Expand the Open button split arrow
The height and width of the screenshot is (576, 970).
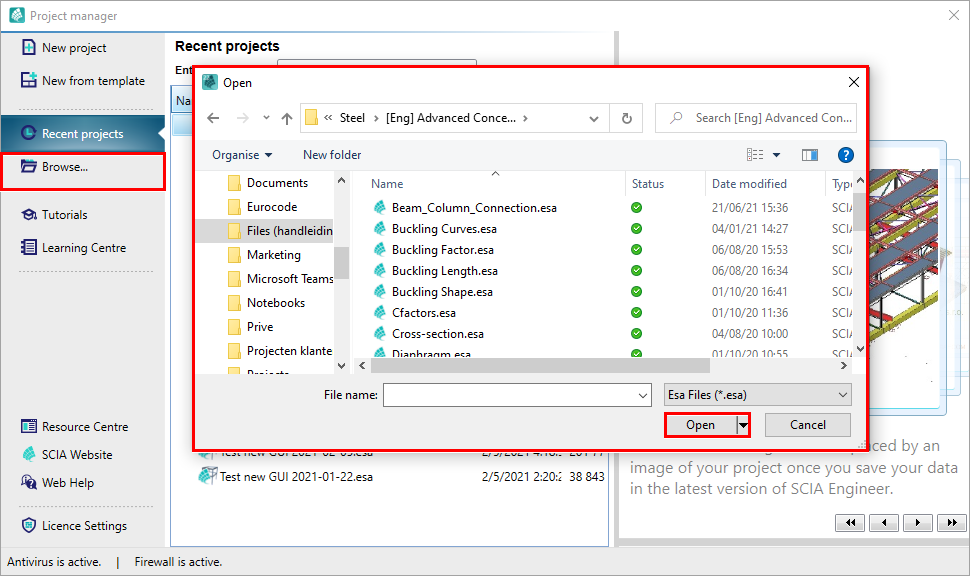click(743, 425)
